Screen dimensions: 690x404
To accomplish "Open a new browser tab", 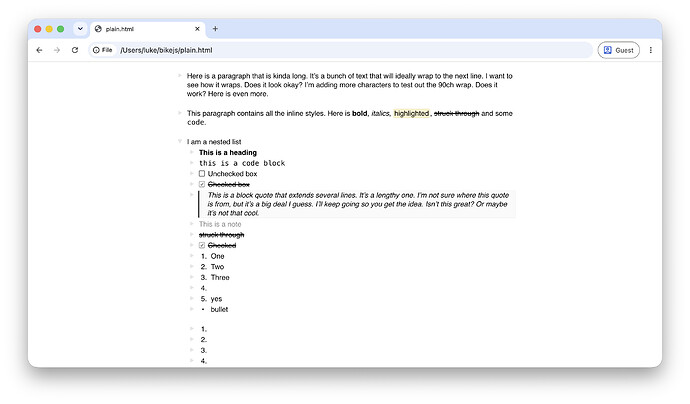I will (215, 29).
